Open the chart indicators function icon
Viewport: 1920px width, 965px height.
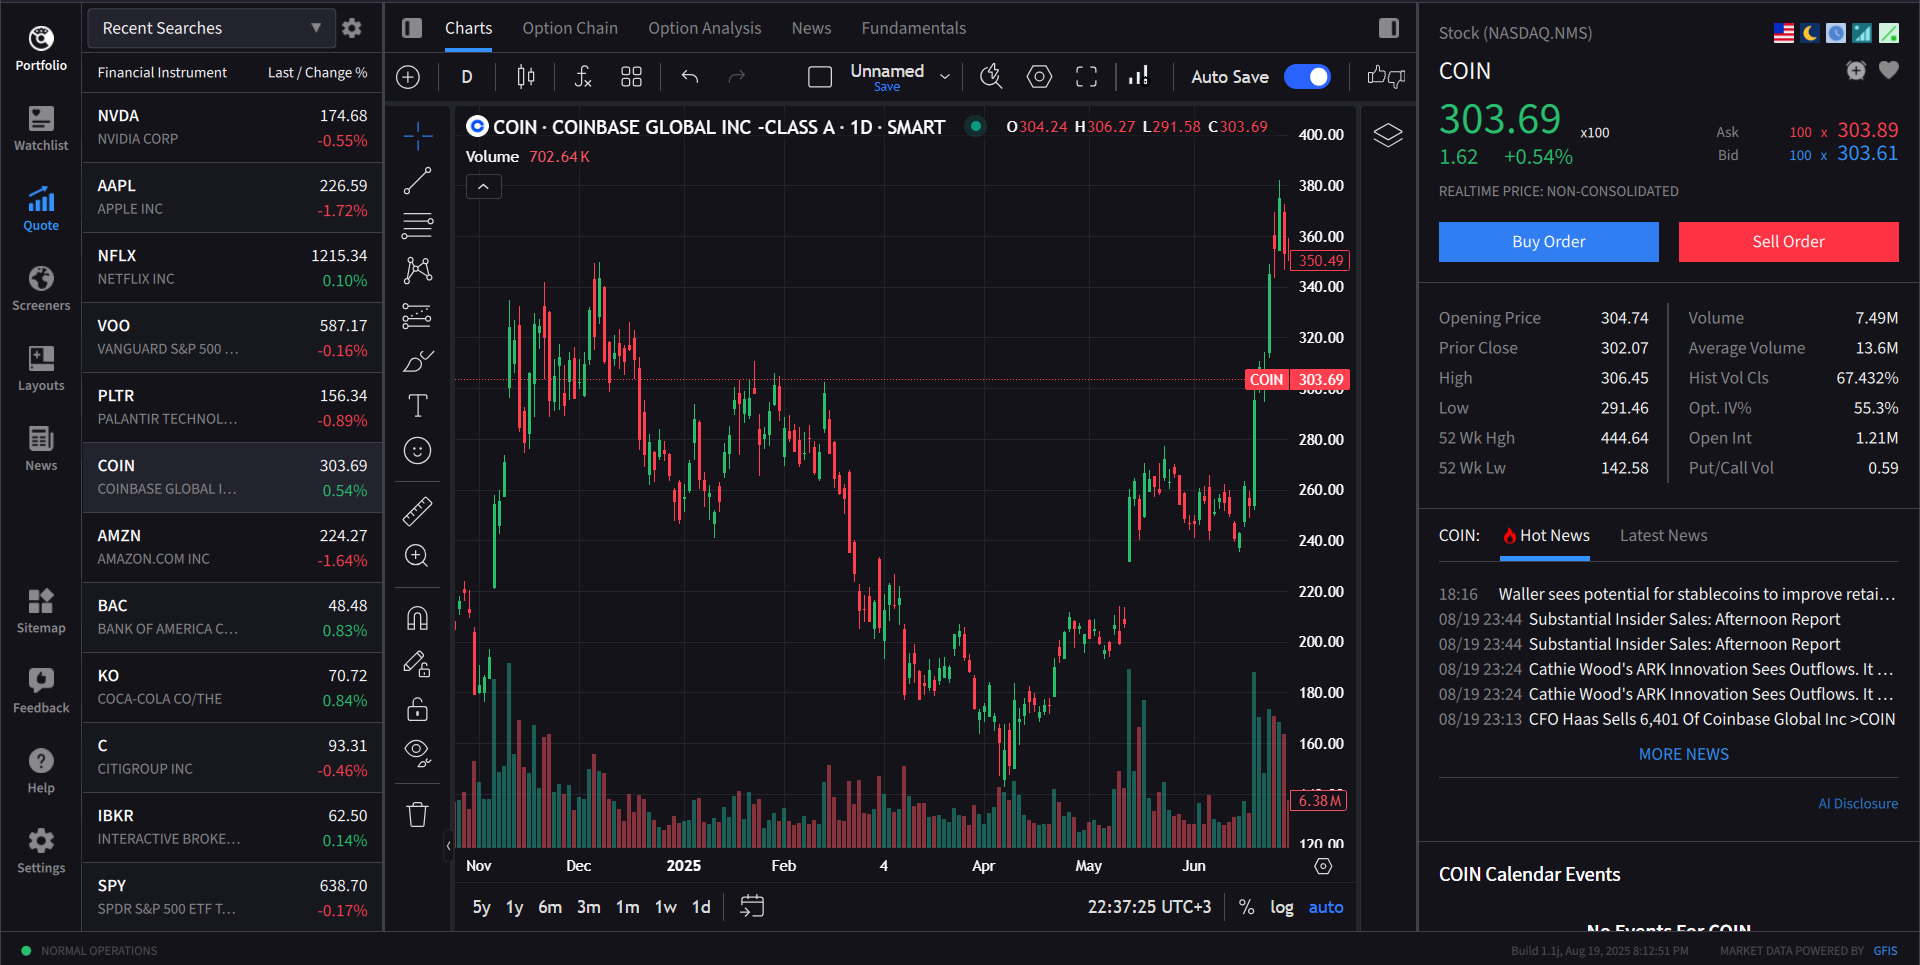[583, 77]
